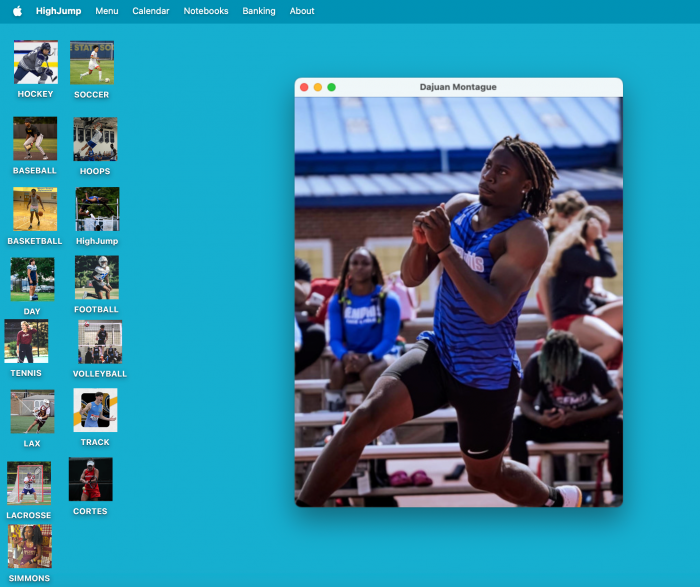This screenshot has width=700, height=587.
Task: Open the CORTES desktop icon
Action: (90, 479)
